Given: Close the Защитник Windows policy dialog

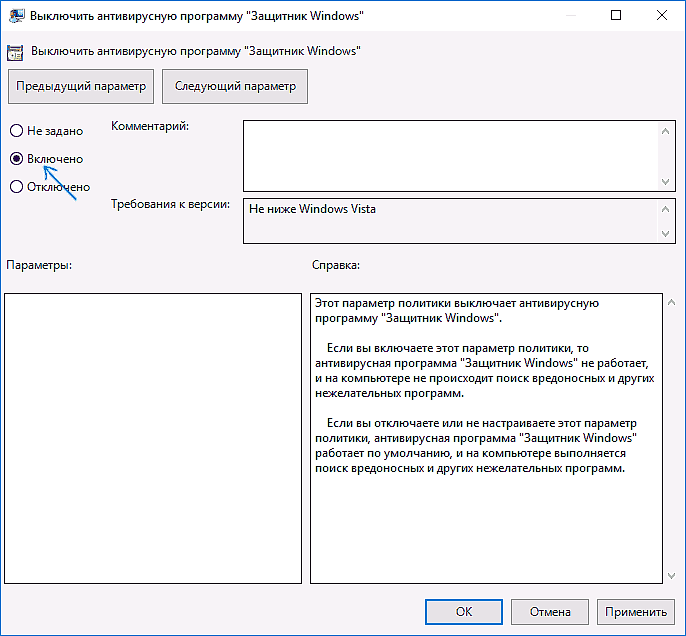Looking at the screenshot, I should coord(661,15).
